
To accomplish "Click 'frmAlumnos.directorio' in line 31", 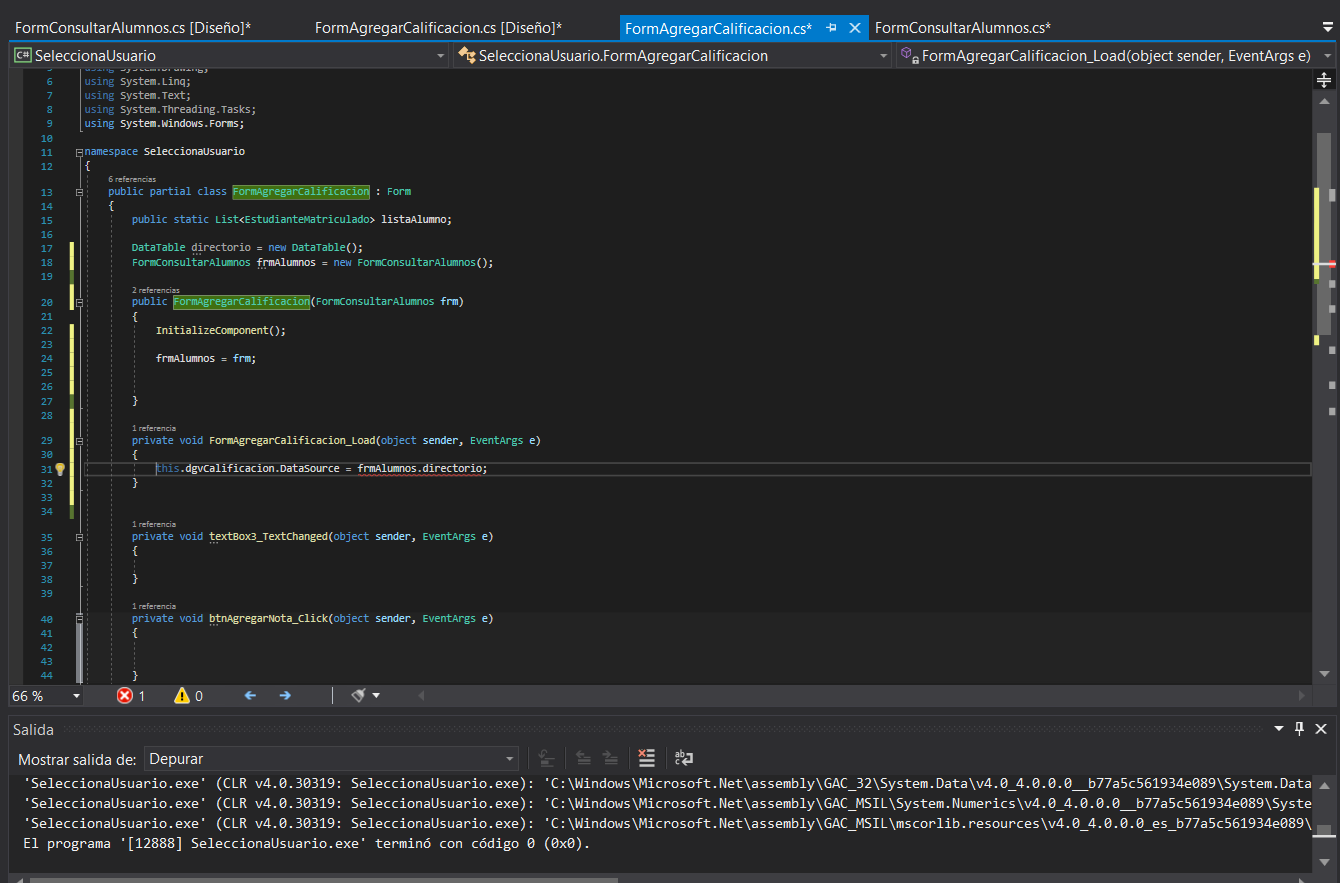I will 421,468.
